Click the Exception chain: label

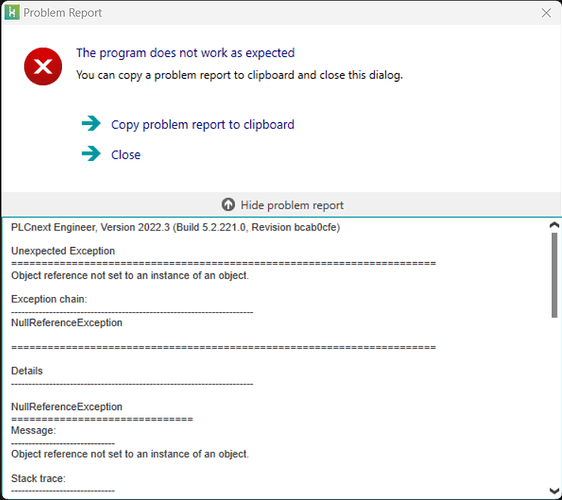[x=49, y=299]
